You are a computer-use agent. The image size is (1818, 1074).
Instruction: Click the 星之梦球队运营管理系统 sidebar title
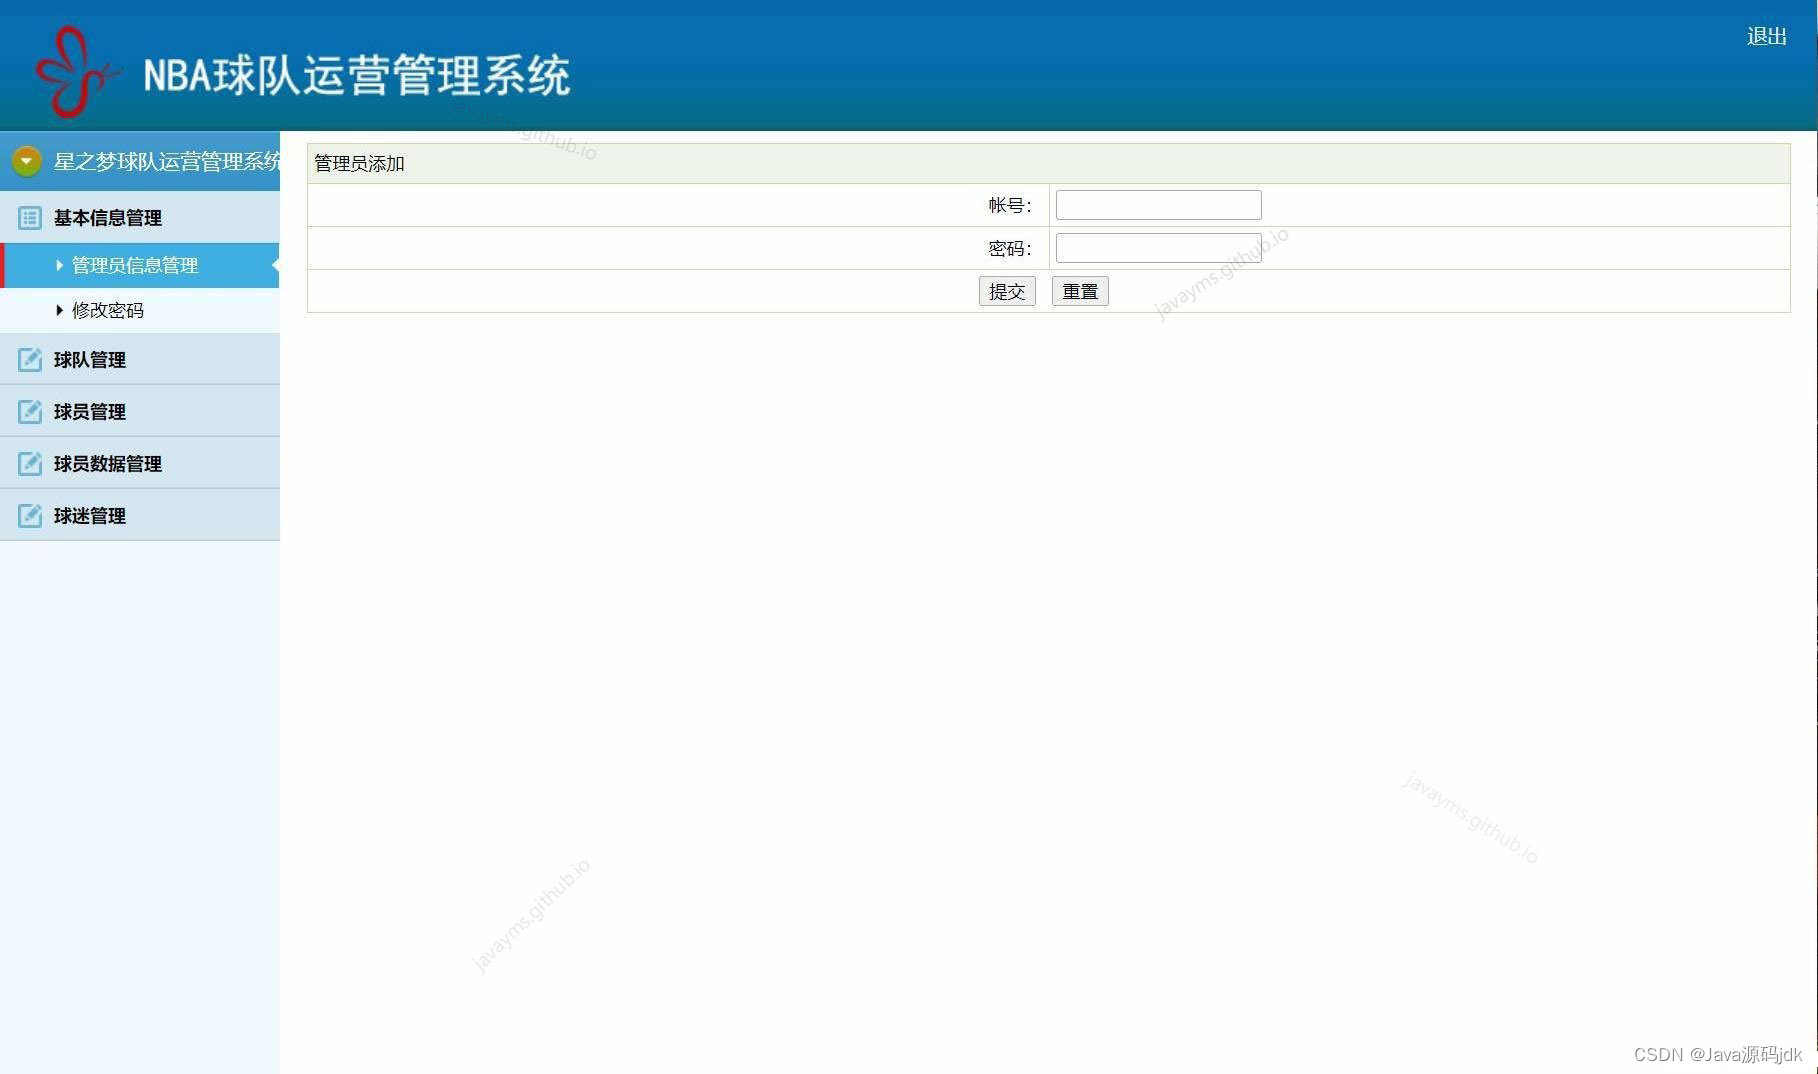pos(167,162)
